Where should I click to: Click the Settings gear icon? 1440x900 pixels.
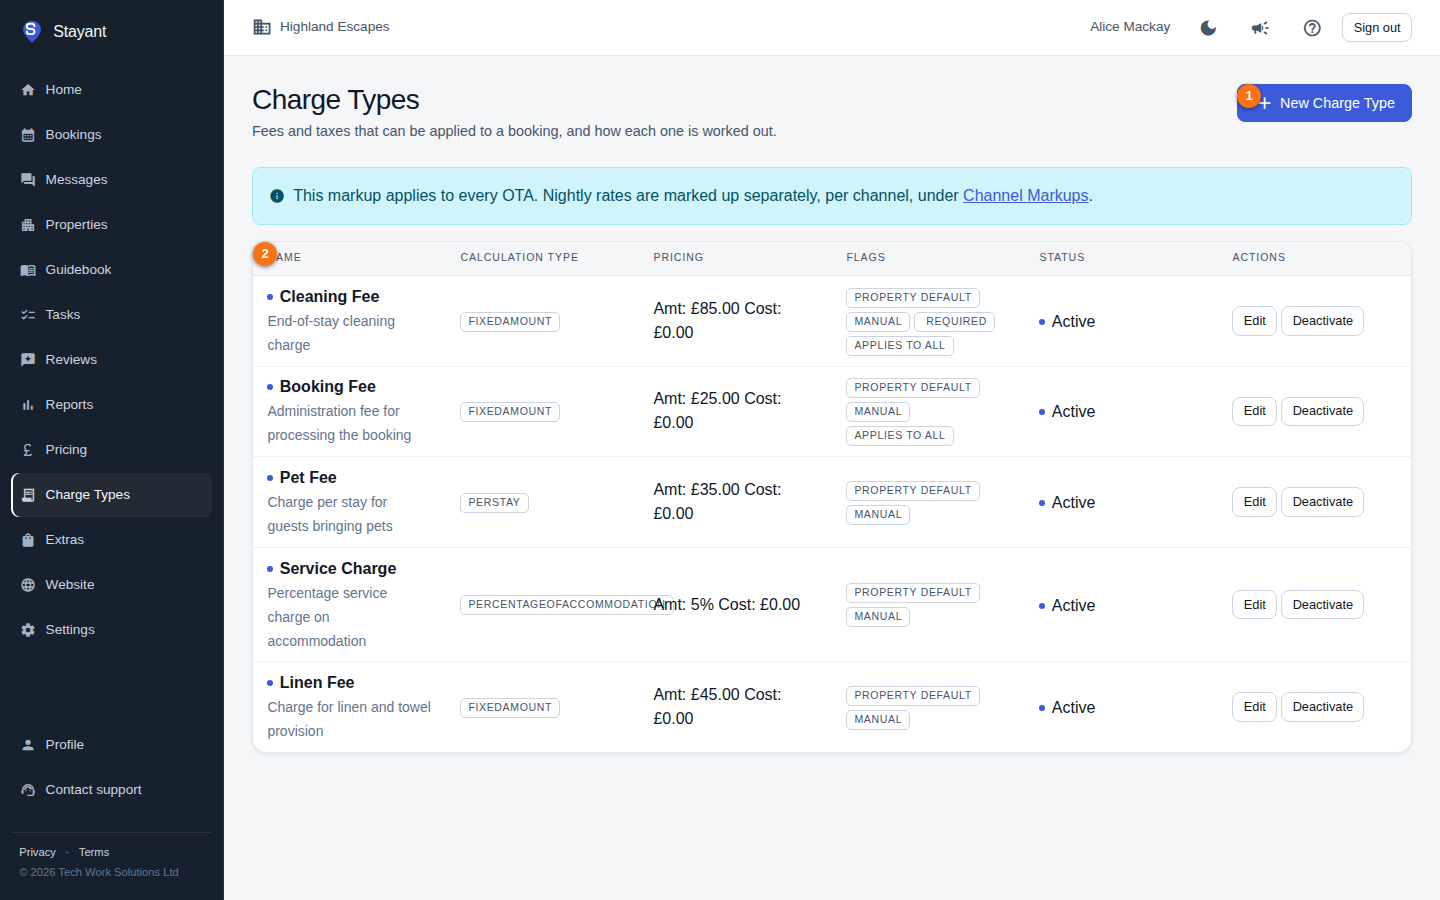point(28,630)
